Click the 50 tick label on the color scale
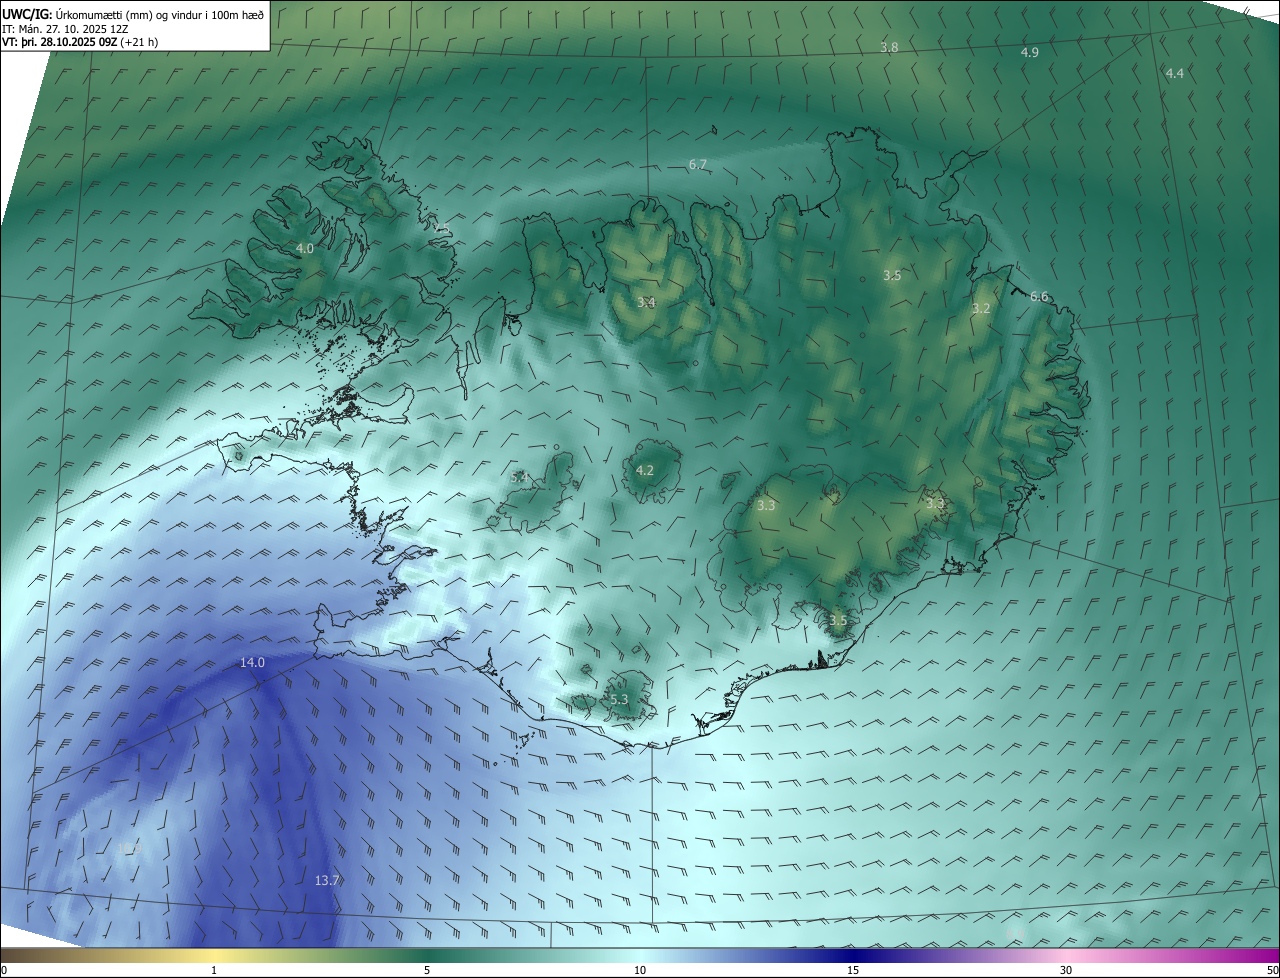Image resolution: width=1280 pixels, height=978 pixels. click(1272, 970)
